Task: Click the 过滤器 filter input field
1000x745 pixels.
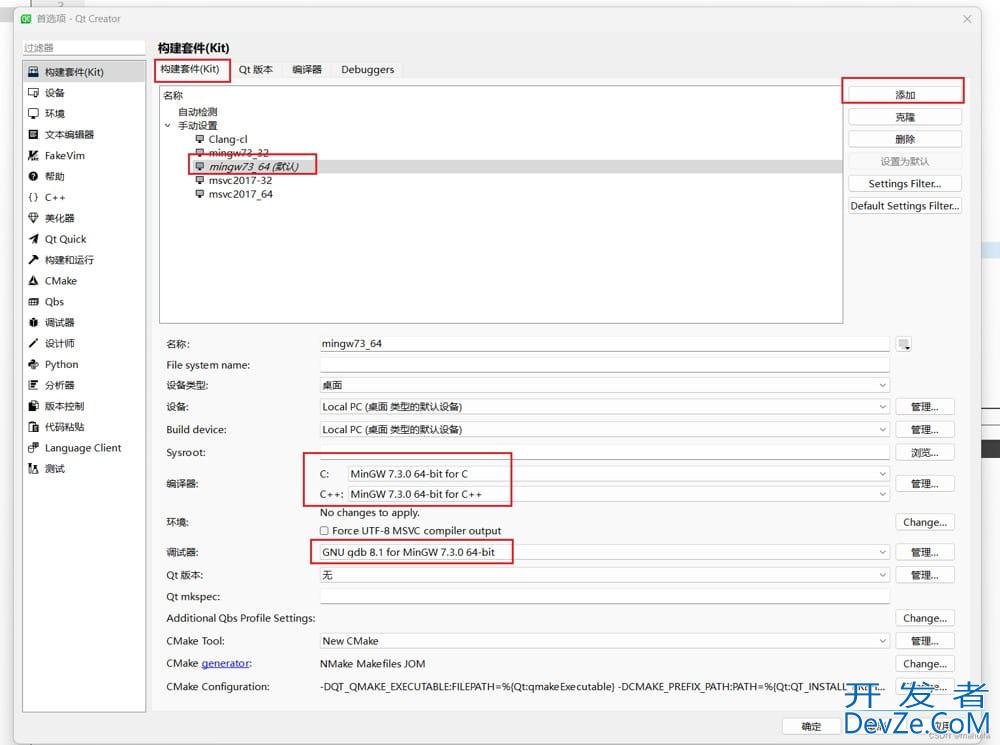Action: click(x=84, y=48)
